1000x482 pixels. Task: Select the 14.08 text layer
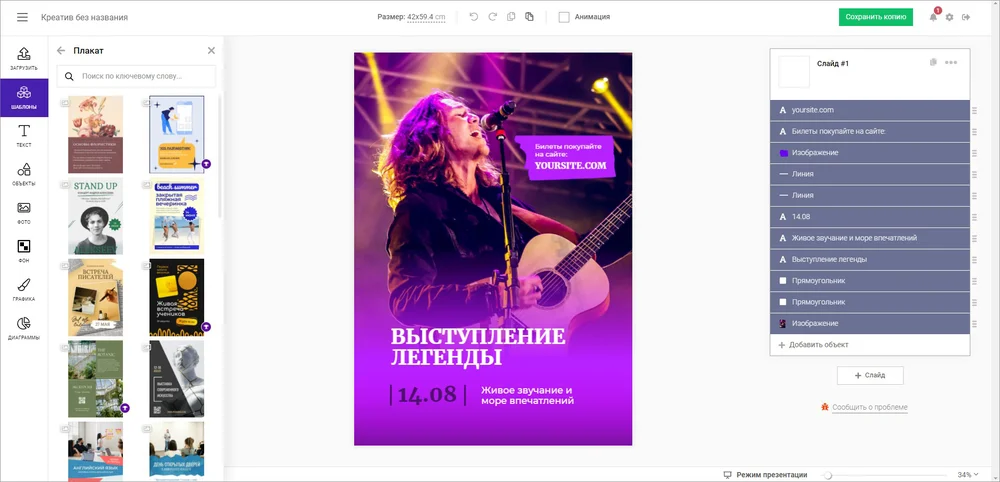pyautogui.click(x=870, y=217)
